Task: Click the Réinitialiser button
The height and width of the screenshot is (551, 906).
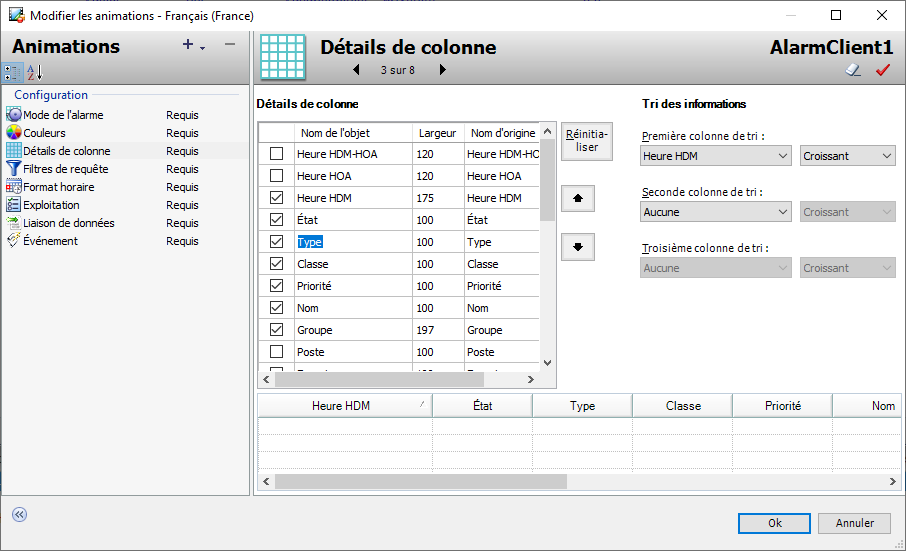Action: (587, 141)
